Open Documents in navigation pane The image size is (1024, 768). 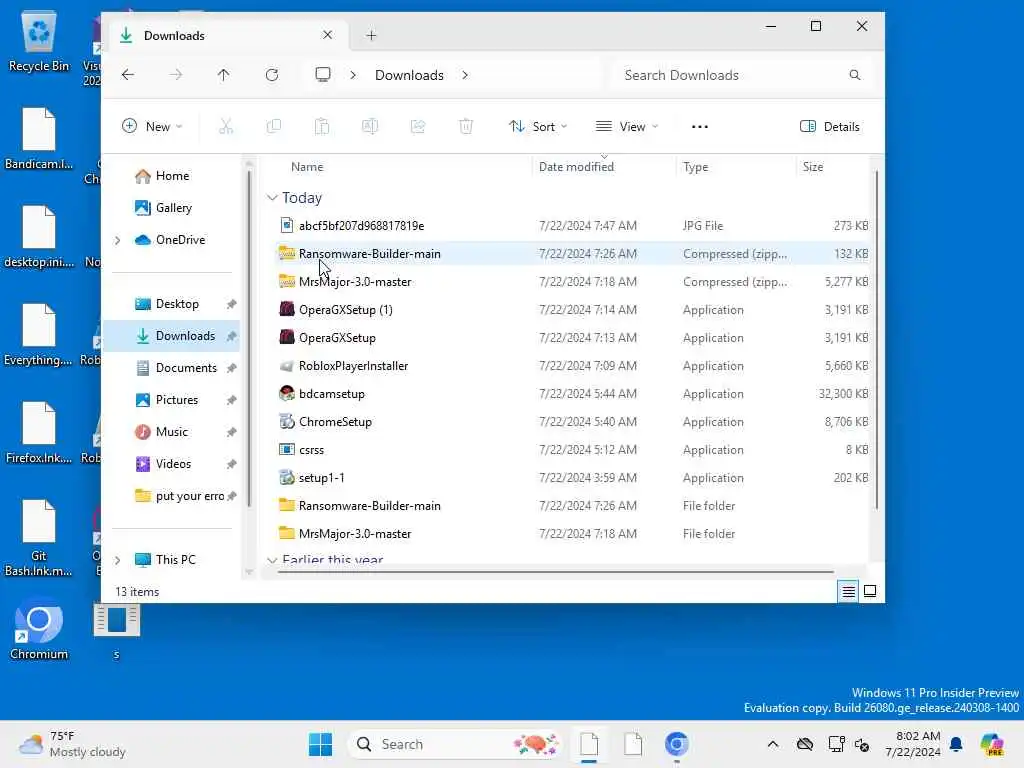(x=186, y=368)
